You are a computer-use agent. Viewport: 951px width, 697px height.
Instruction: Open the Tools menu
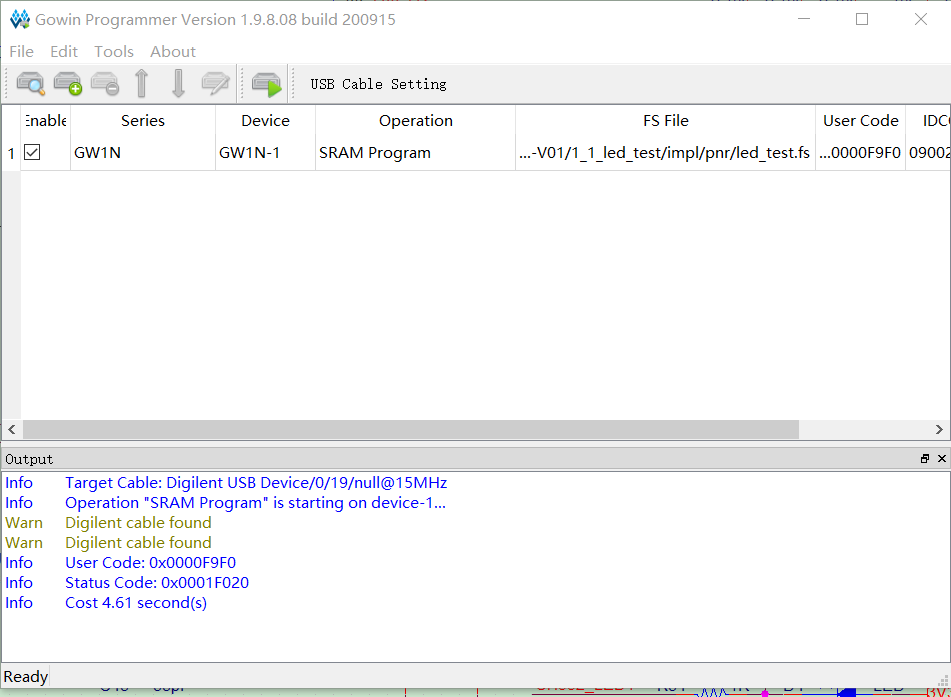pyautogui.click(x=114, y=51)
